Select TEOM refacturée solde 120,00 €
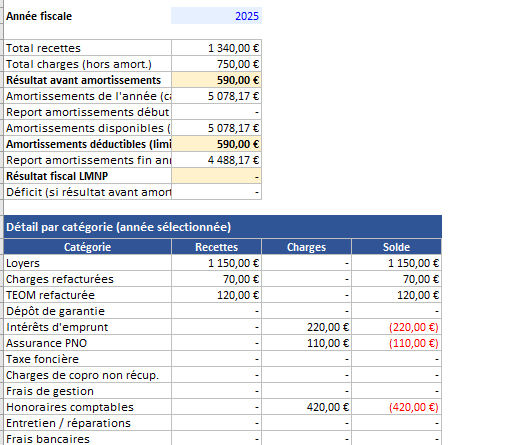This screenshot has height=445, width=523. [x=397, y=295]
